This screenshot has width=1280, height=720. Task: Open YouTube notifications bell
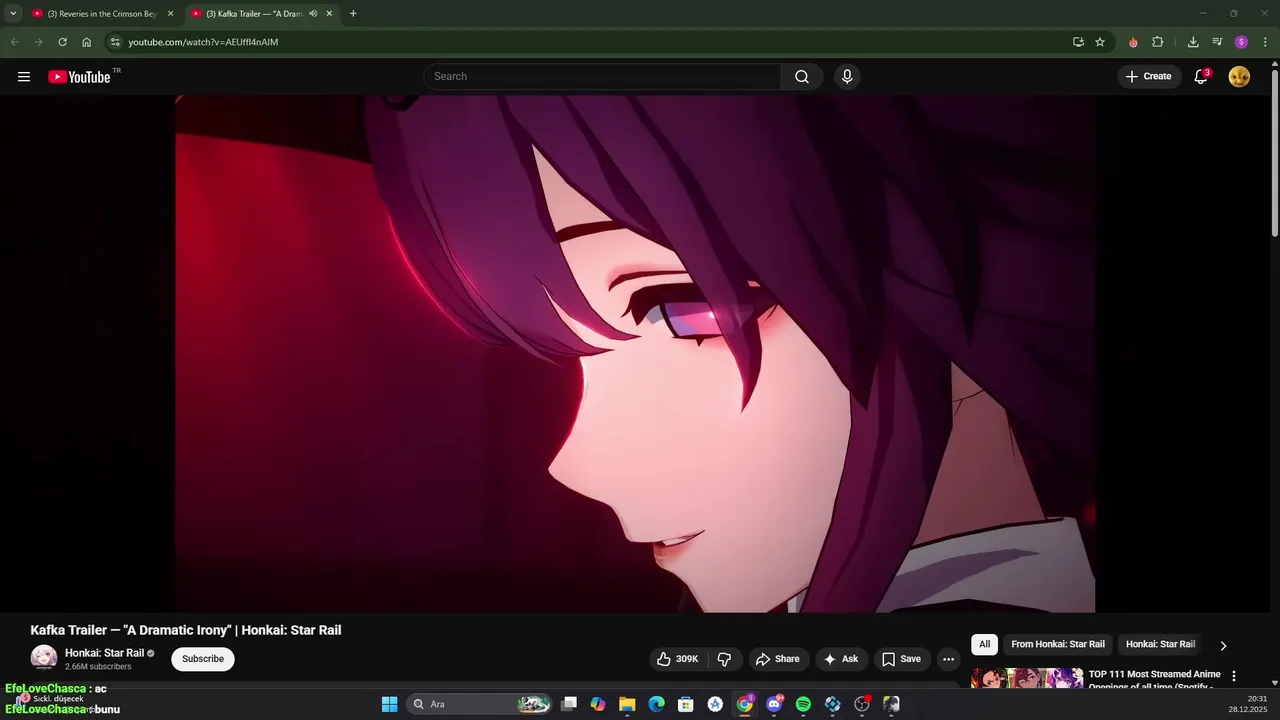(1201, 77)
